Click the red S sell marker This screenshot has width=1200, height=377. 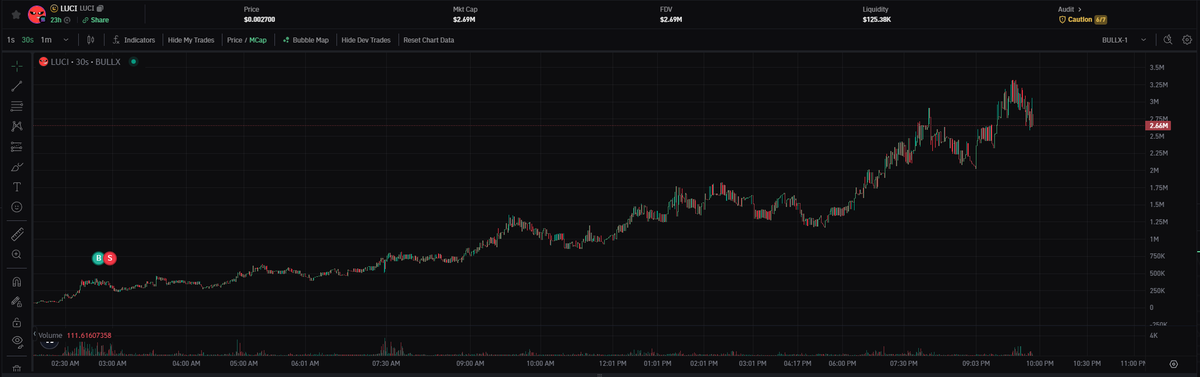110,258
